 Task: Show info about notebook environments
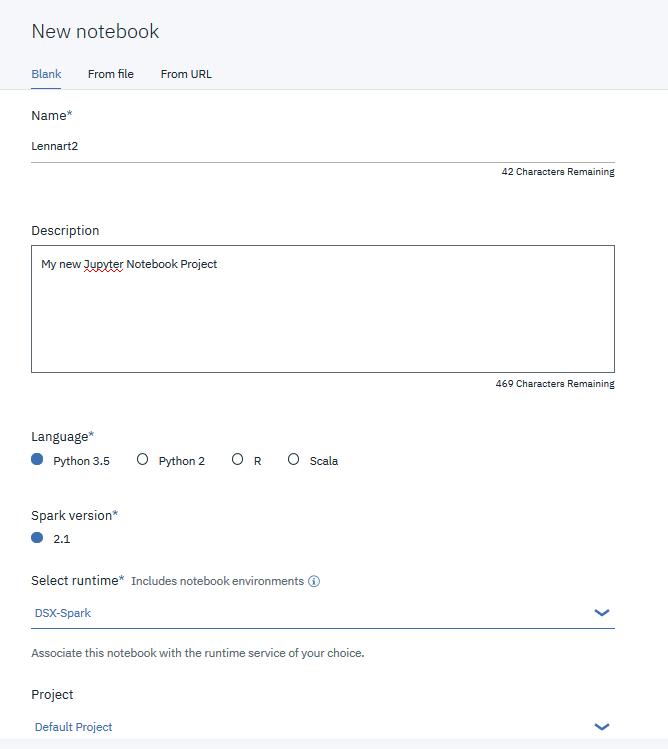(314, 581)
